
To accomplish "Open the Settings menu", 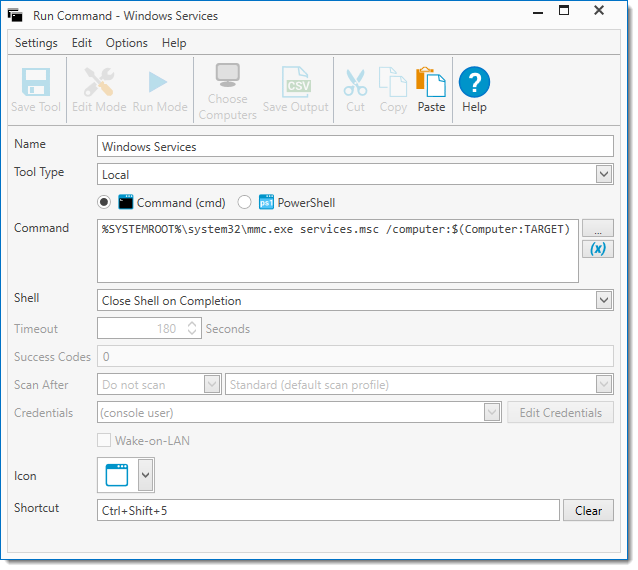I will (x=36, y=43).
